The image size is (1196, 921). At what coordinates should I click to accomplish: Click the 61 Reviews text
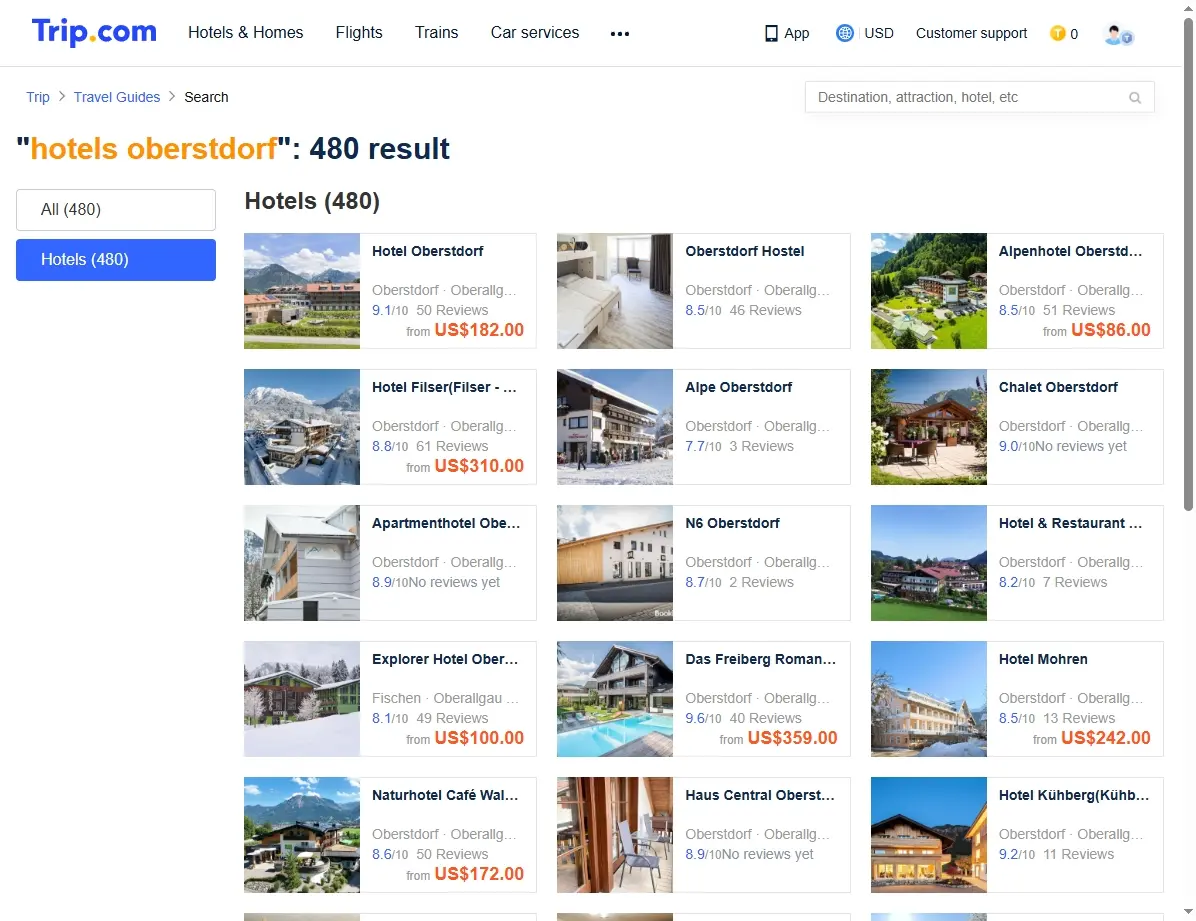click(452, 446)
